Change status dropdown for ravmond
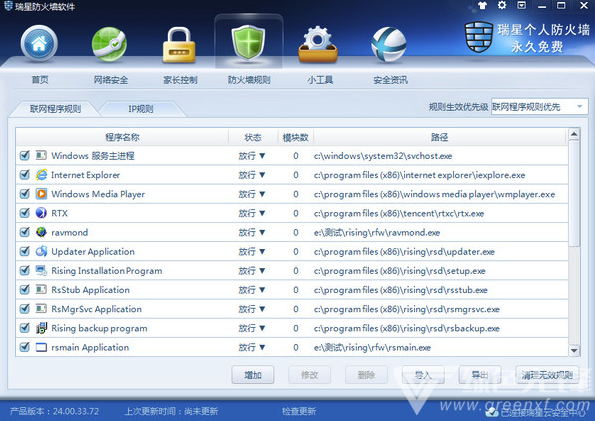This screenshot has height=421, width=595. [x=252, y=232]
